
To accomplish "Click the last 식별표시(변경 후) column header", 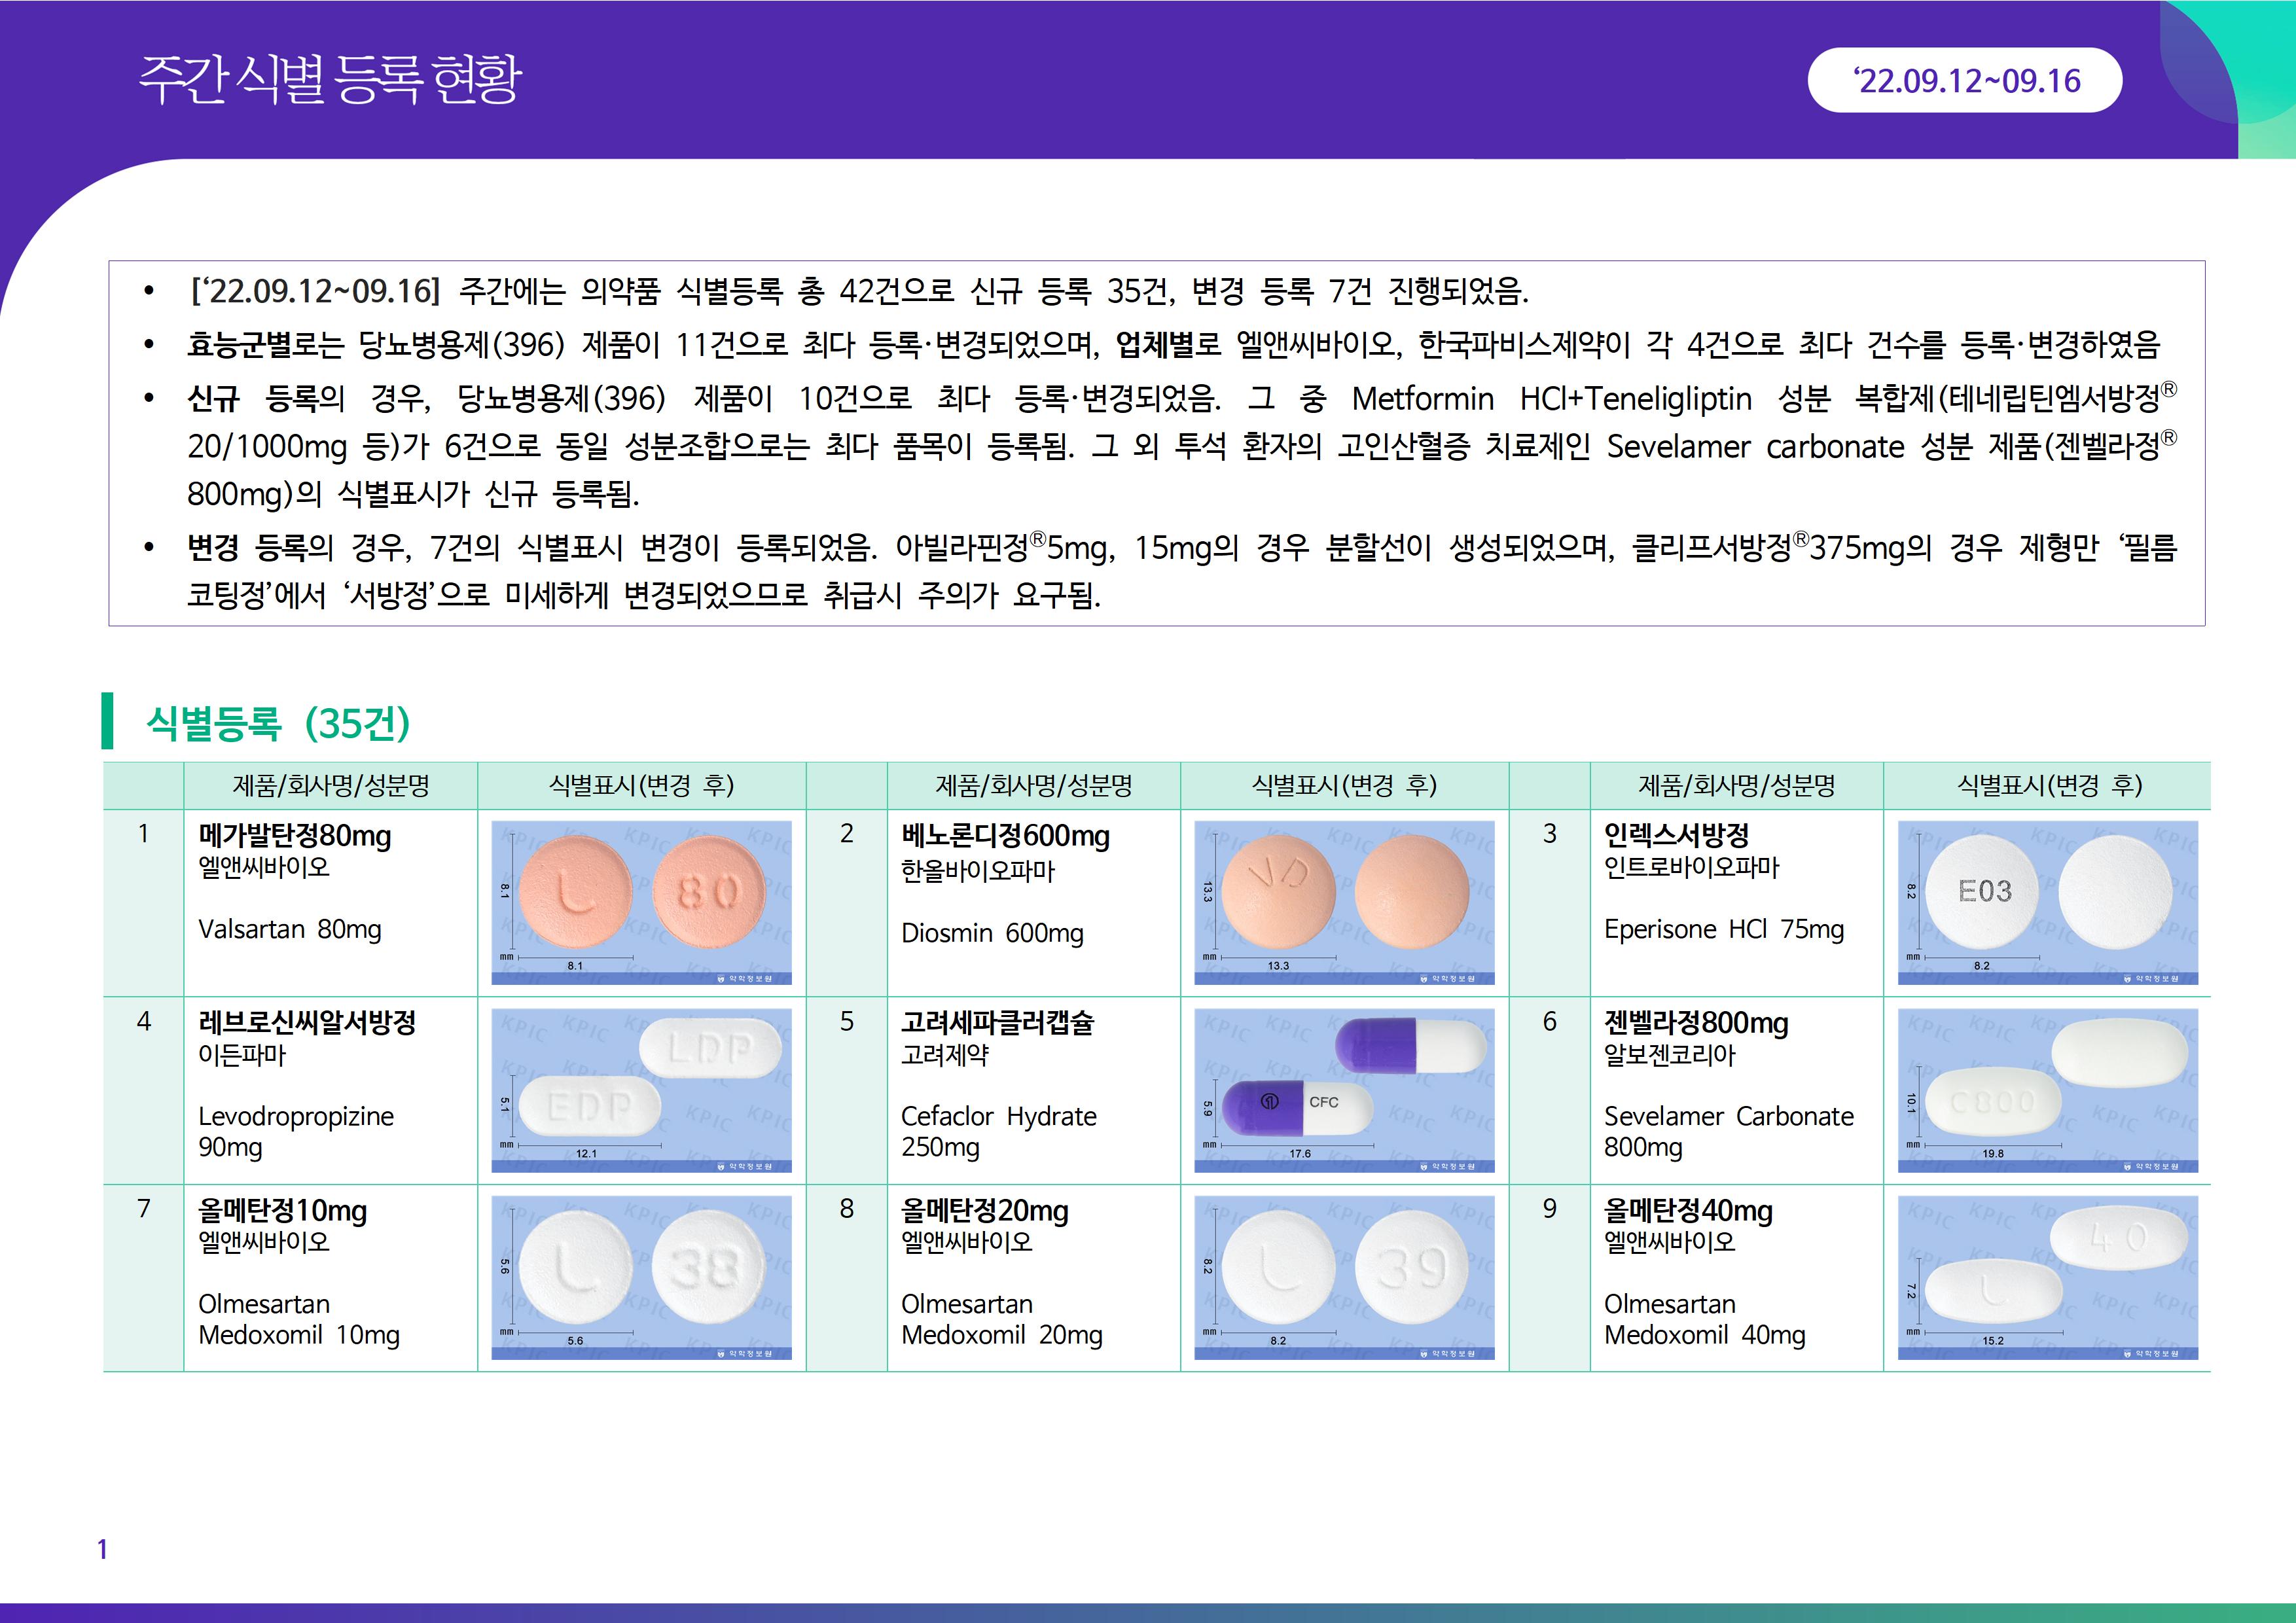I will pyautogui.click(x=2049, y=785).
